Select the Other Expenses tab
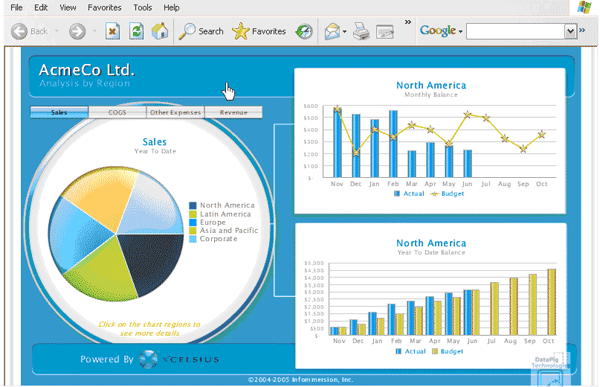This screenshot has width=600, height=387. (x=175, y=112)
